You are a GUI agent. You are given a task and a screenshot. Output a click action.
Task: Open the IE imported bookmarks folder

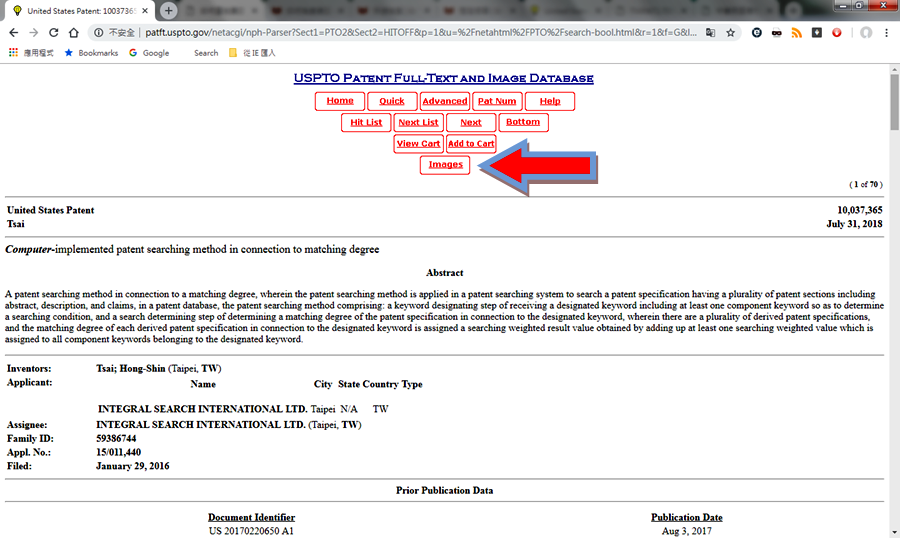[253, 53]
